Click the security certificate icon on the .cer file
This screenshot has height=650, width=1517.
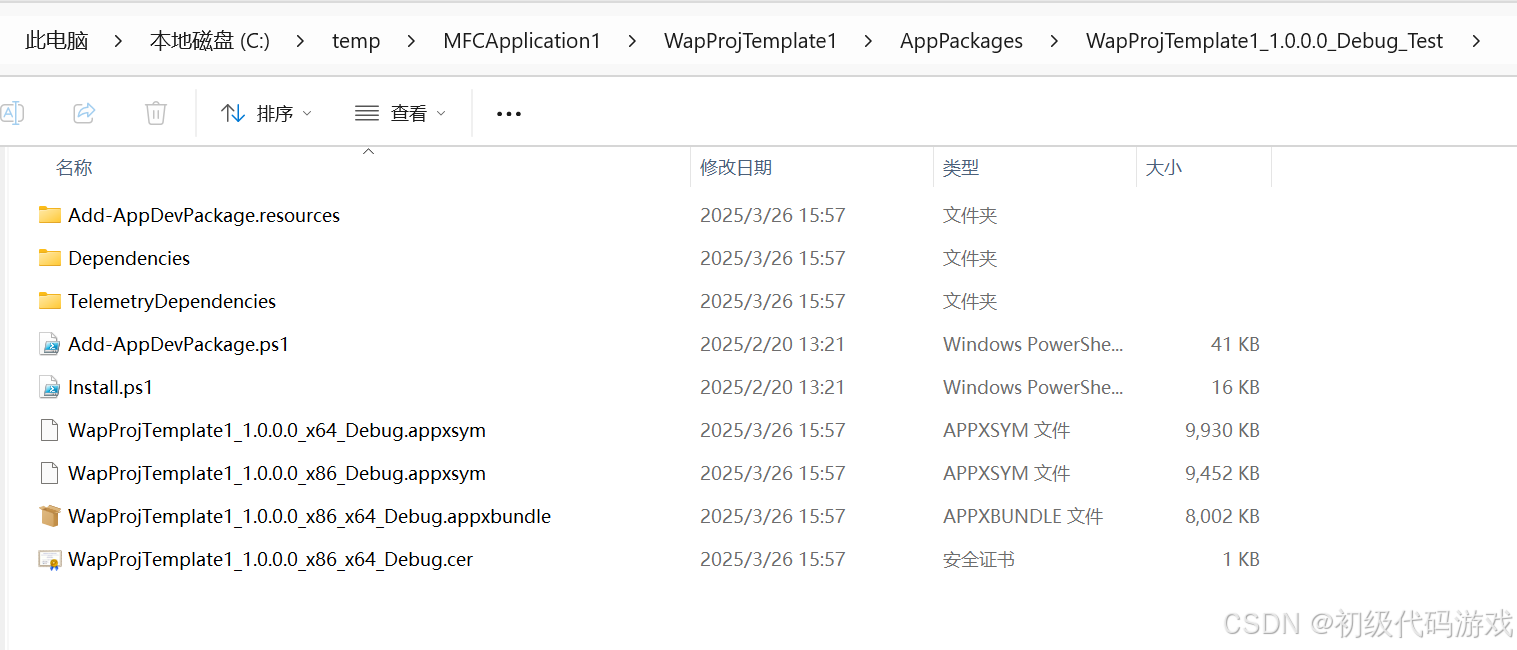click(50, 559)
